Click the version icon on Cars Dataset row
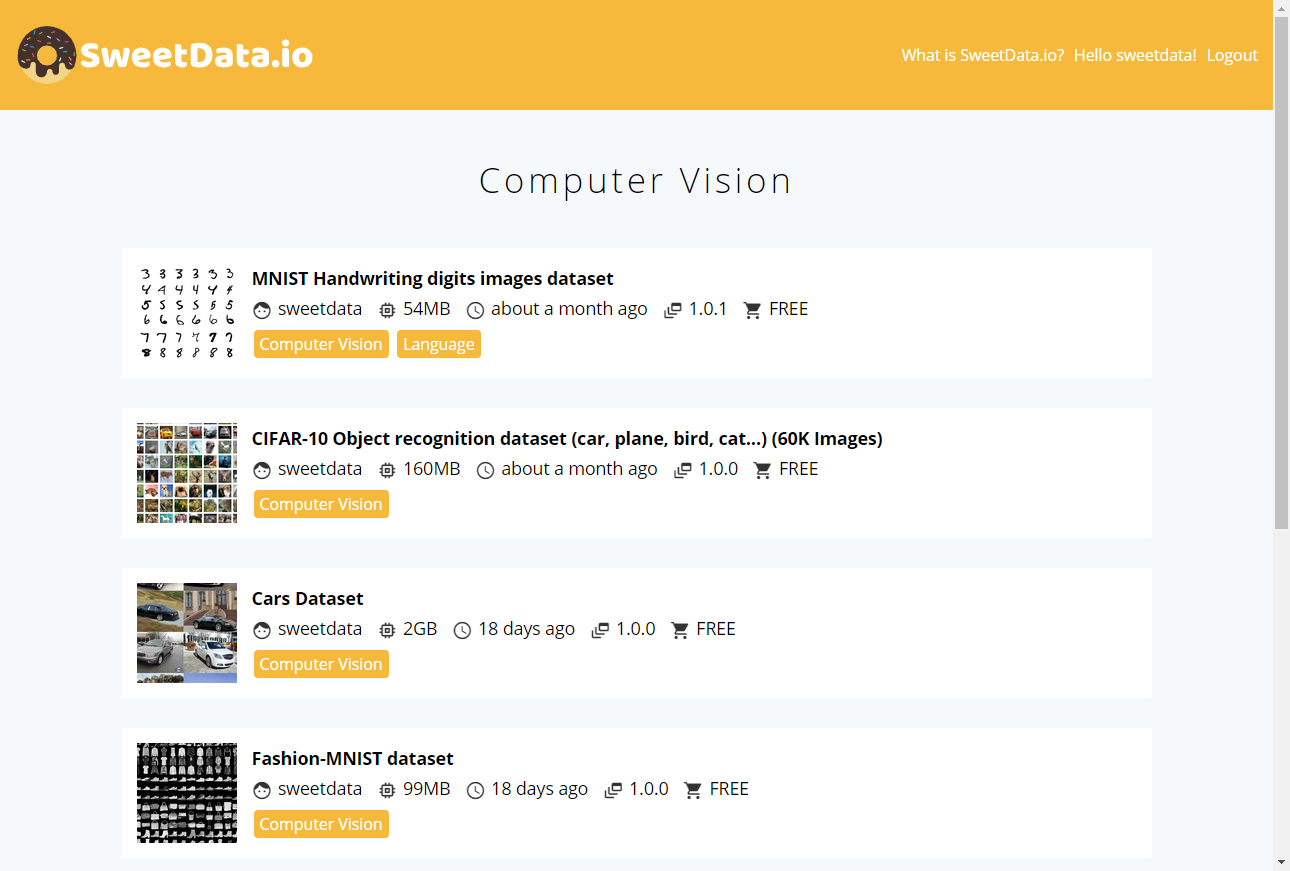 tap(600, 630)
